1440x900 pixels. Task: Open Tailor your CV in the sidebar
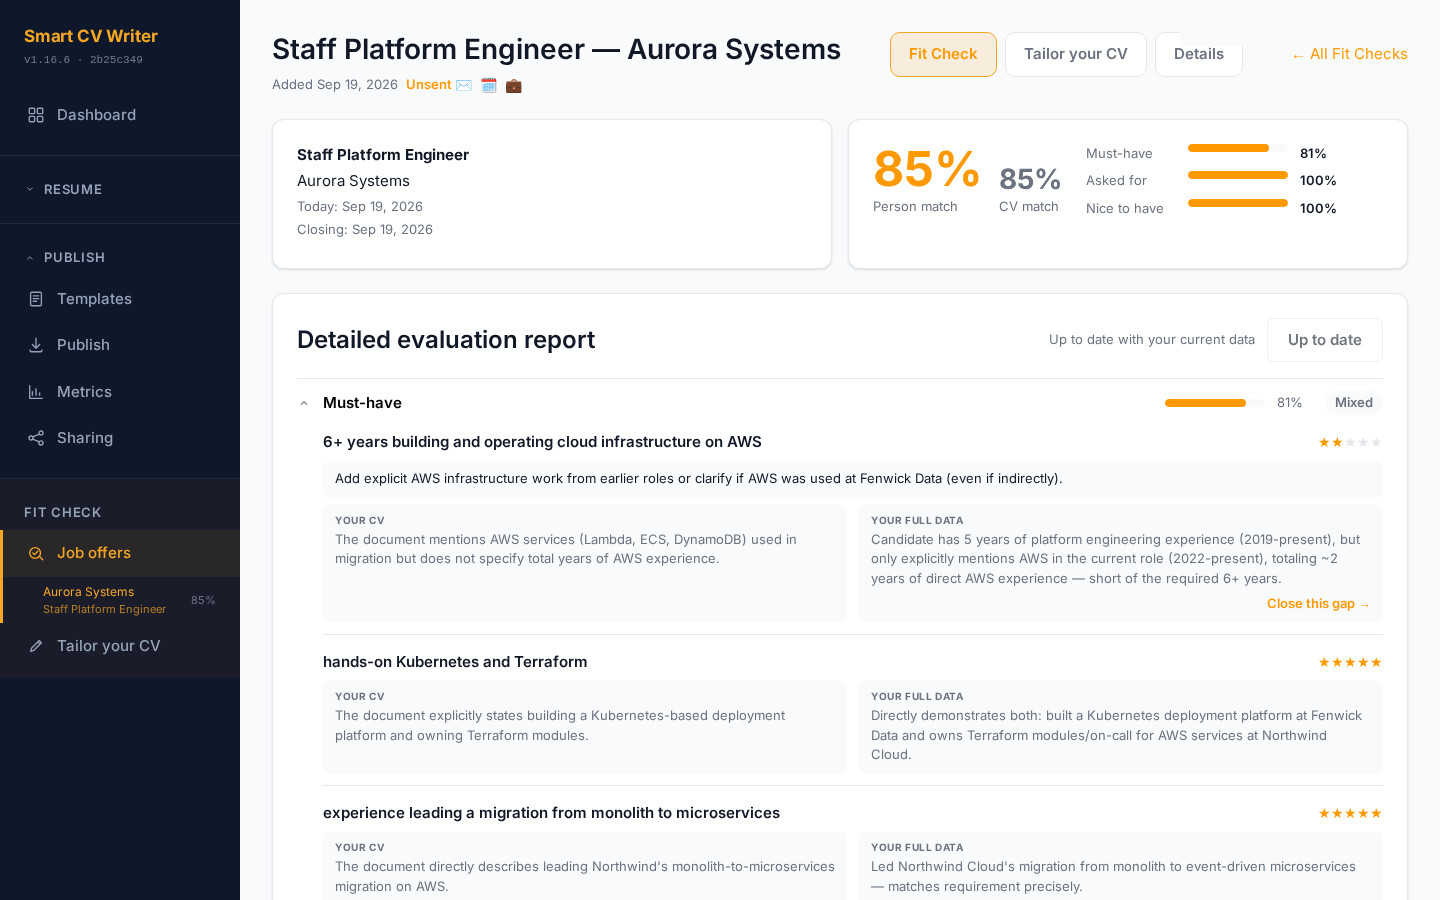click(x=120, y=646)
